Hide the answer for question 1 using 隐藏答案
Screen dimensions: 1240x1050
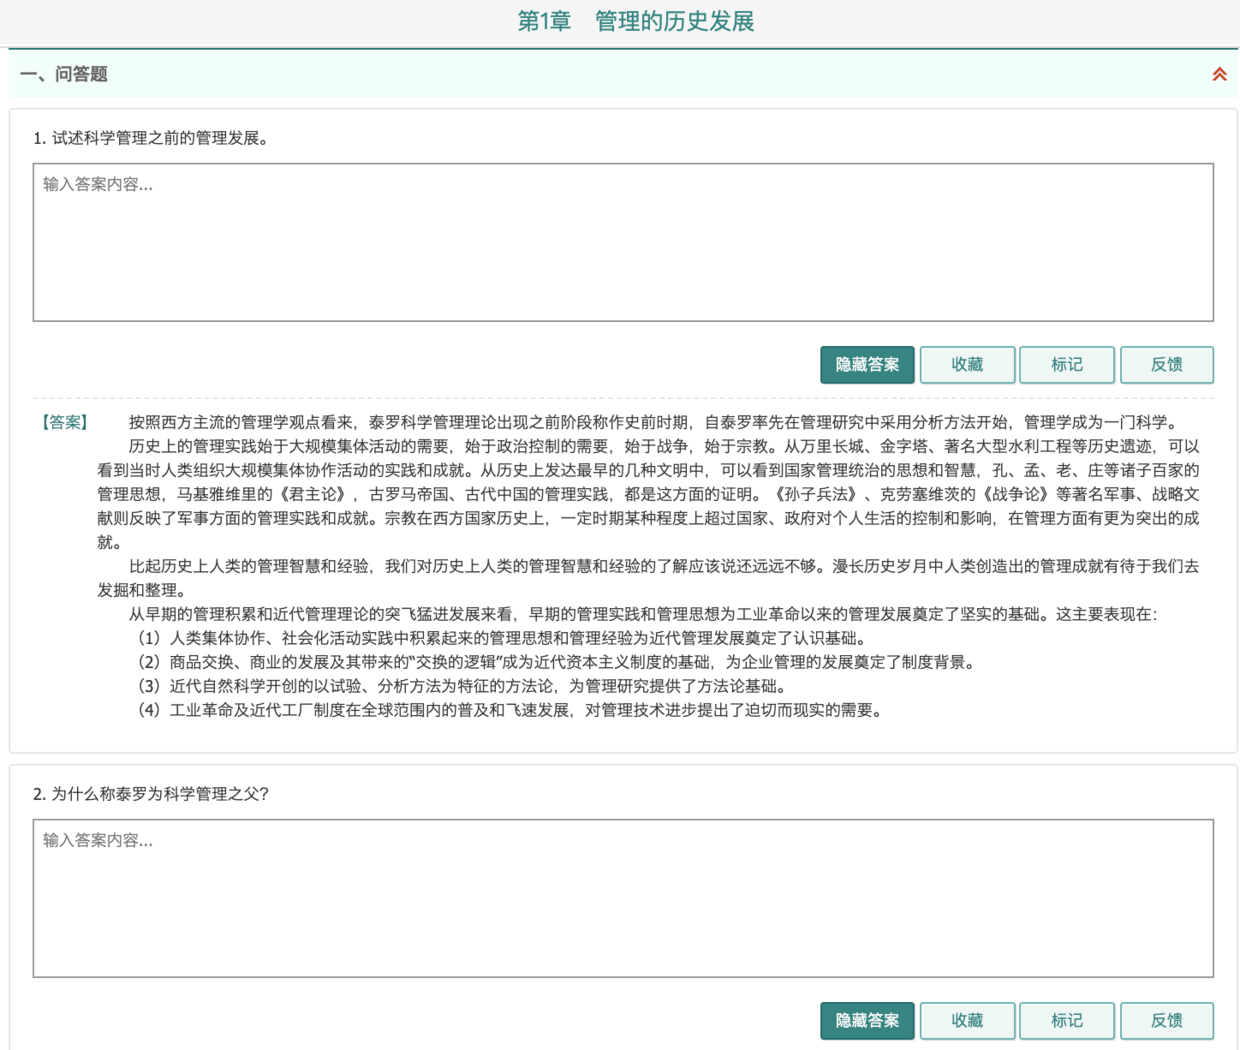(x=866, y=365)
